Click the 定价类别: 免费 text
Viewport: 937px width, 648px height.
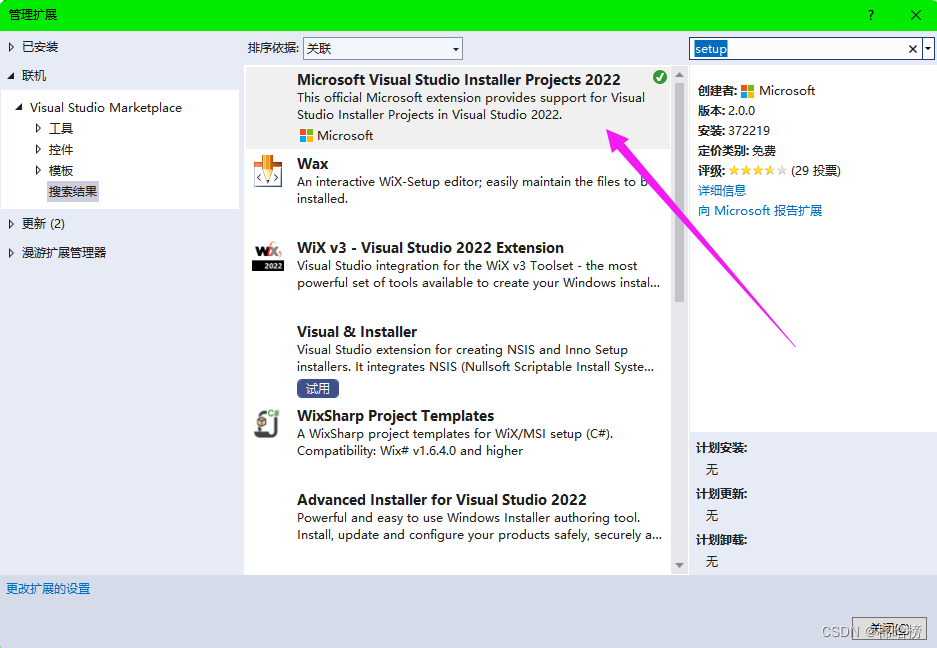[x=736, y=151]
